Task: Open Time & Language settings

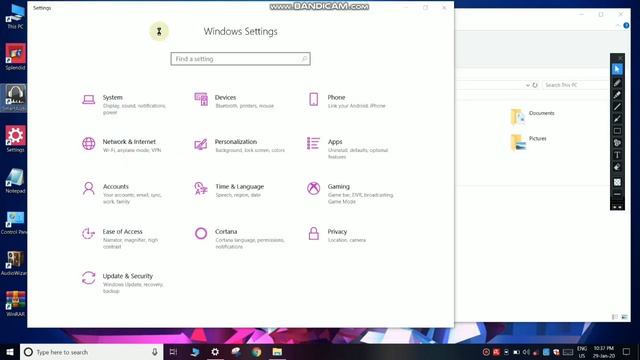Action: [229, 190]
